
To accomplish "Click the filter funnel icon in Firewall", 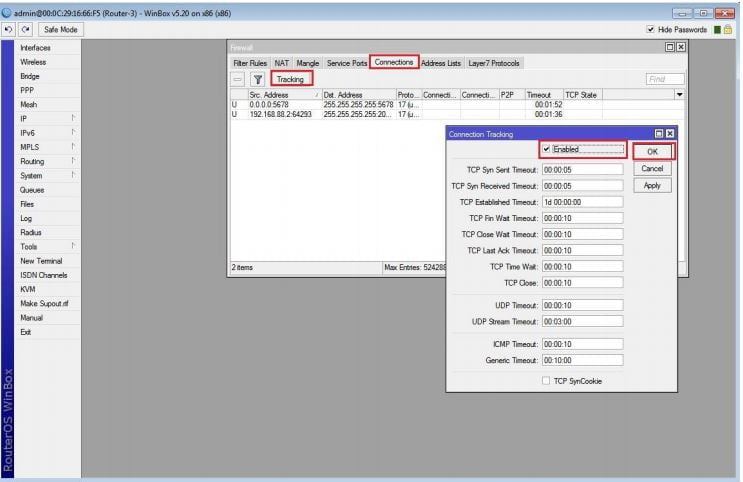I will tap(257, 79).
